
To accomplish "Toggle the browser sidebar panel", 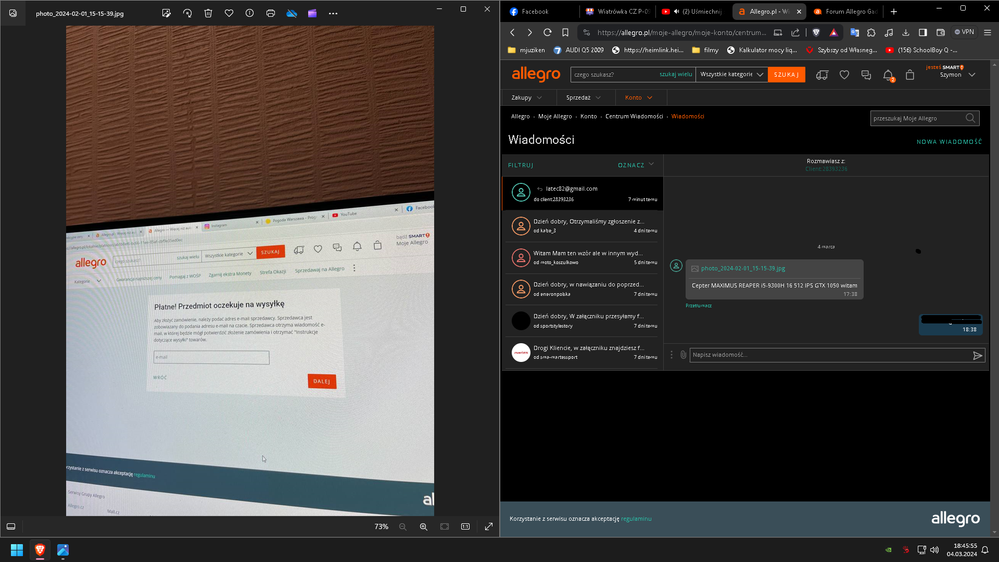I will click(x=923, y=32).
